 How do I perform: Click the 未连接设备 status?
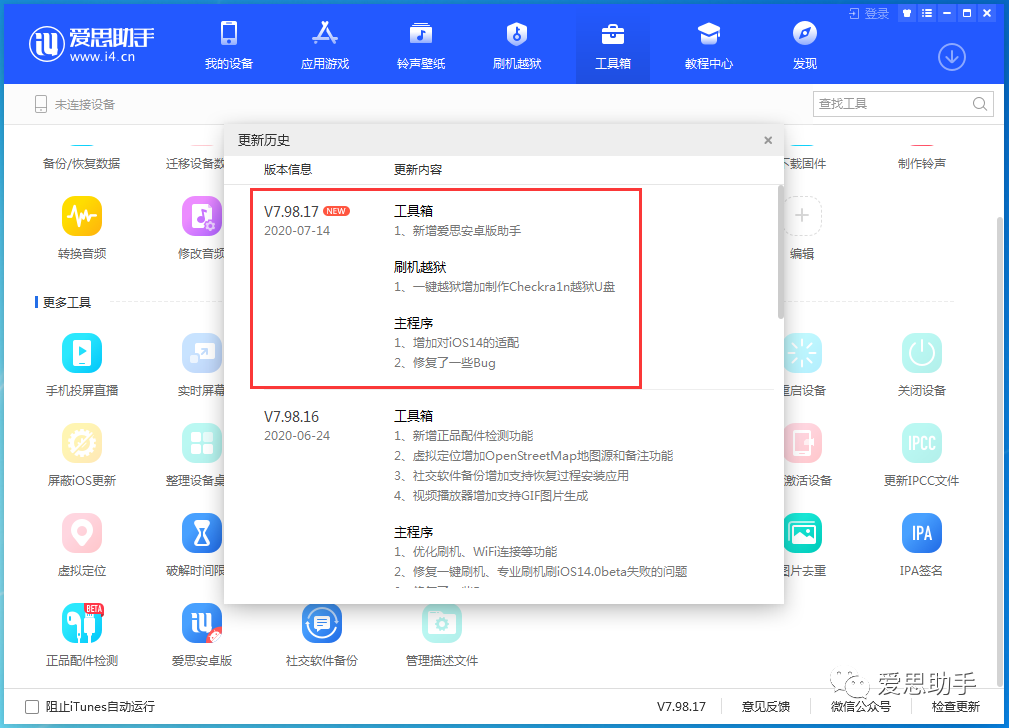point(75,104)
